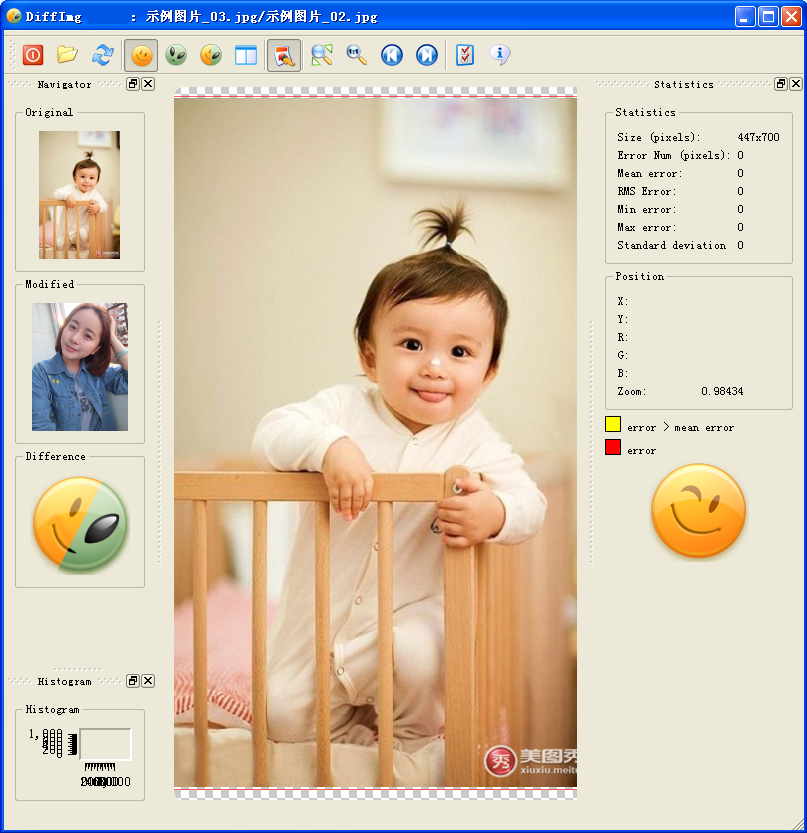Enable dual panel comparison mode
Screen dimensions: 807x833
point(245,55)
